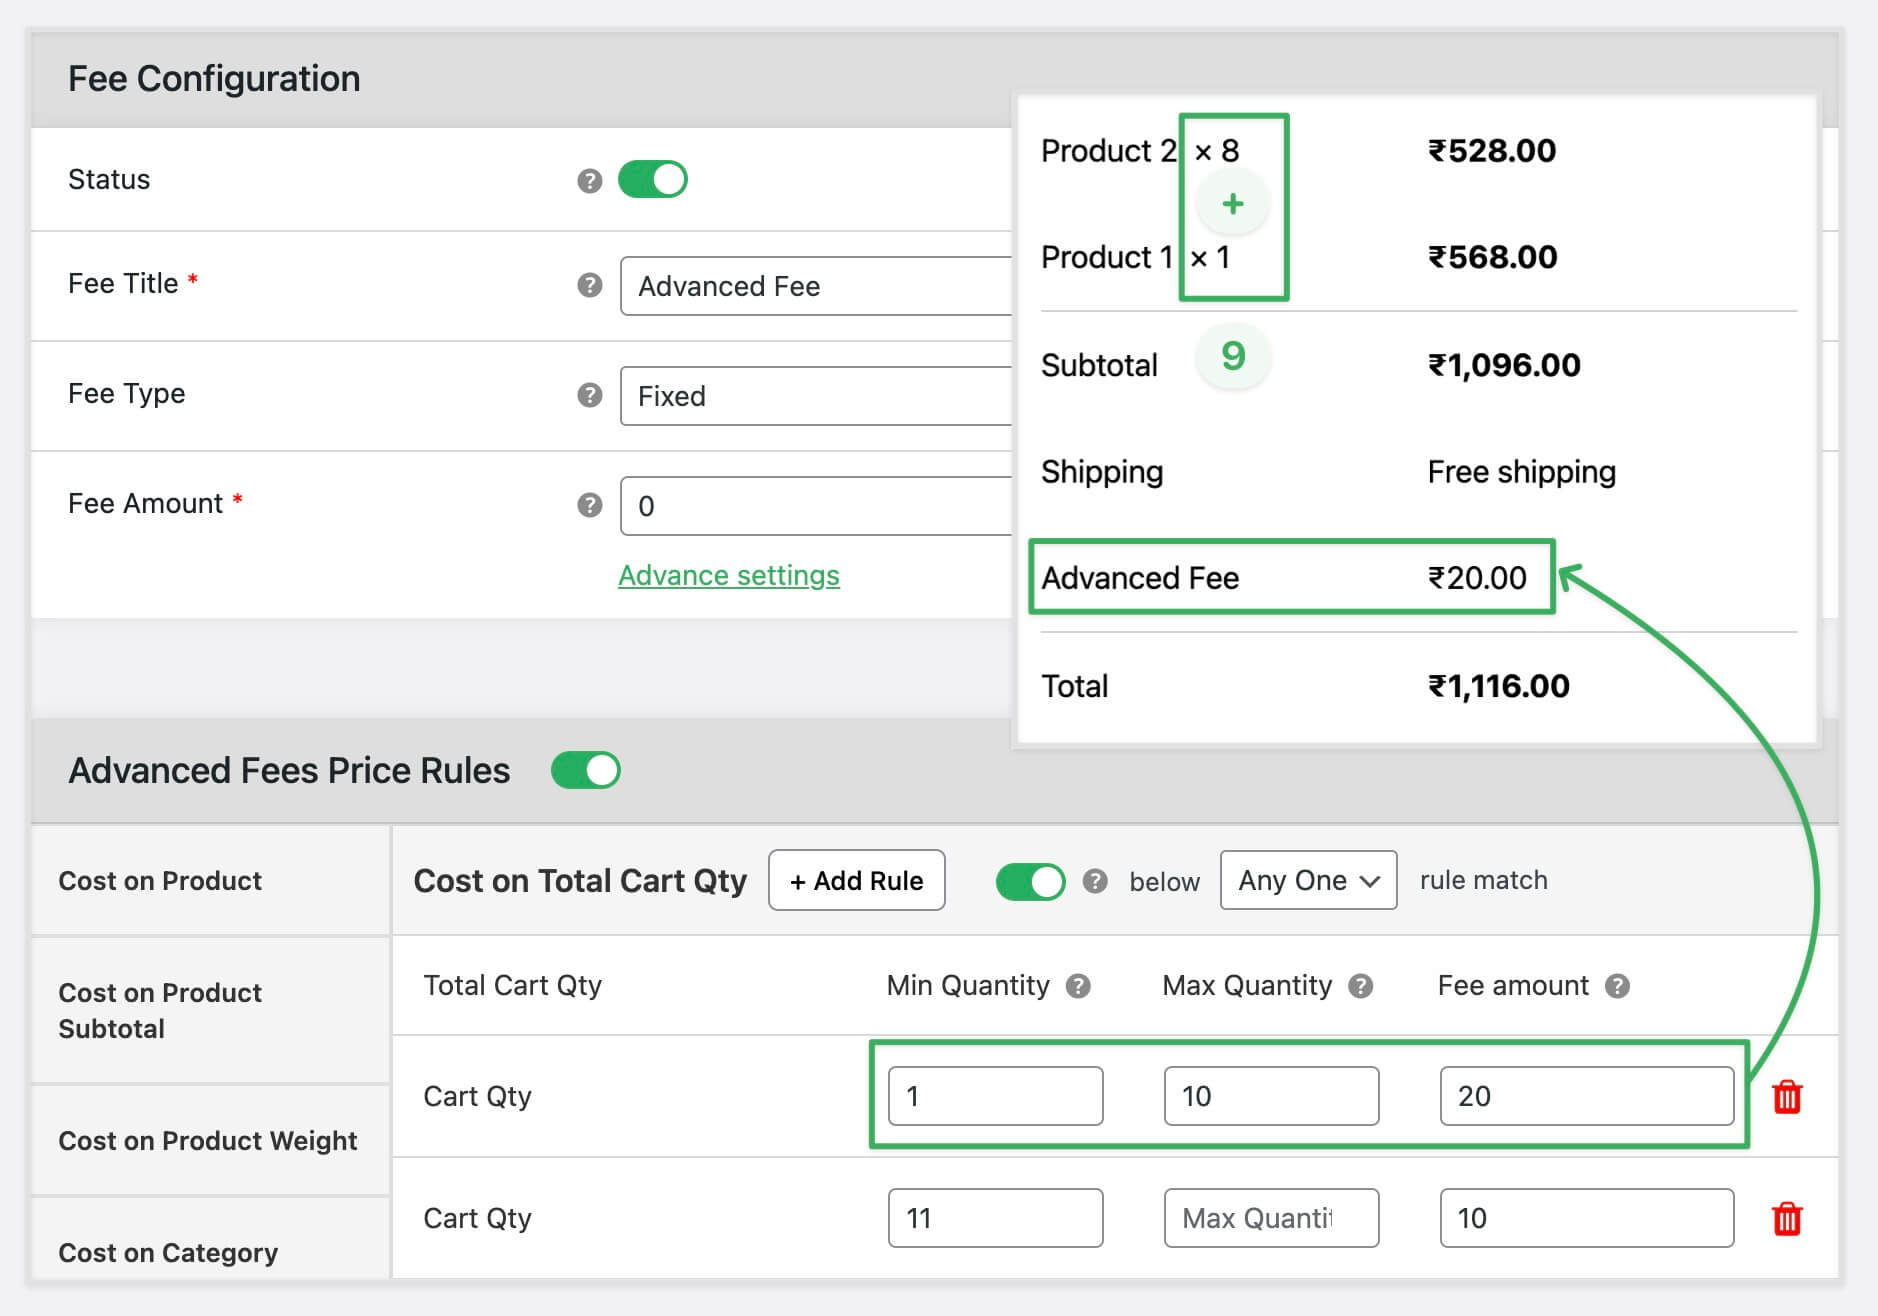Click the help icon beside Status
The image size is (1878, 1316).
[x=588, y=179]
